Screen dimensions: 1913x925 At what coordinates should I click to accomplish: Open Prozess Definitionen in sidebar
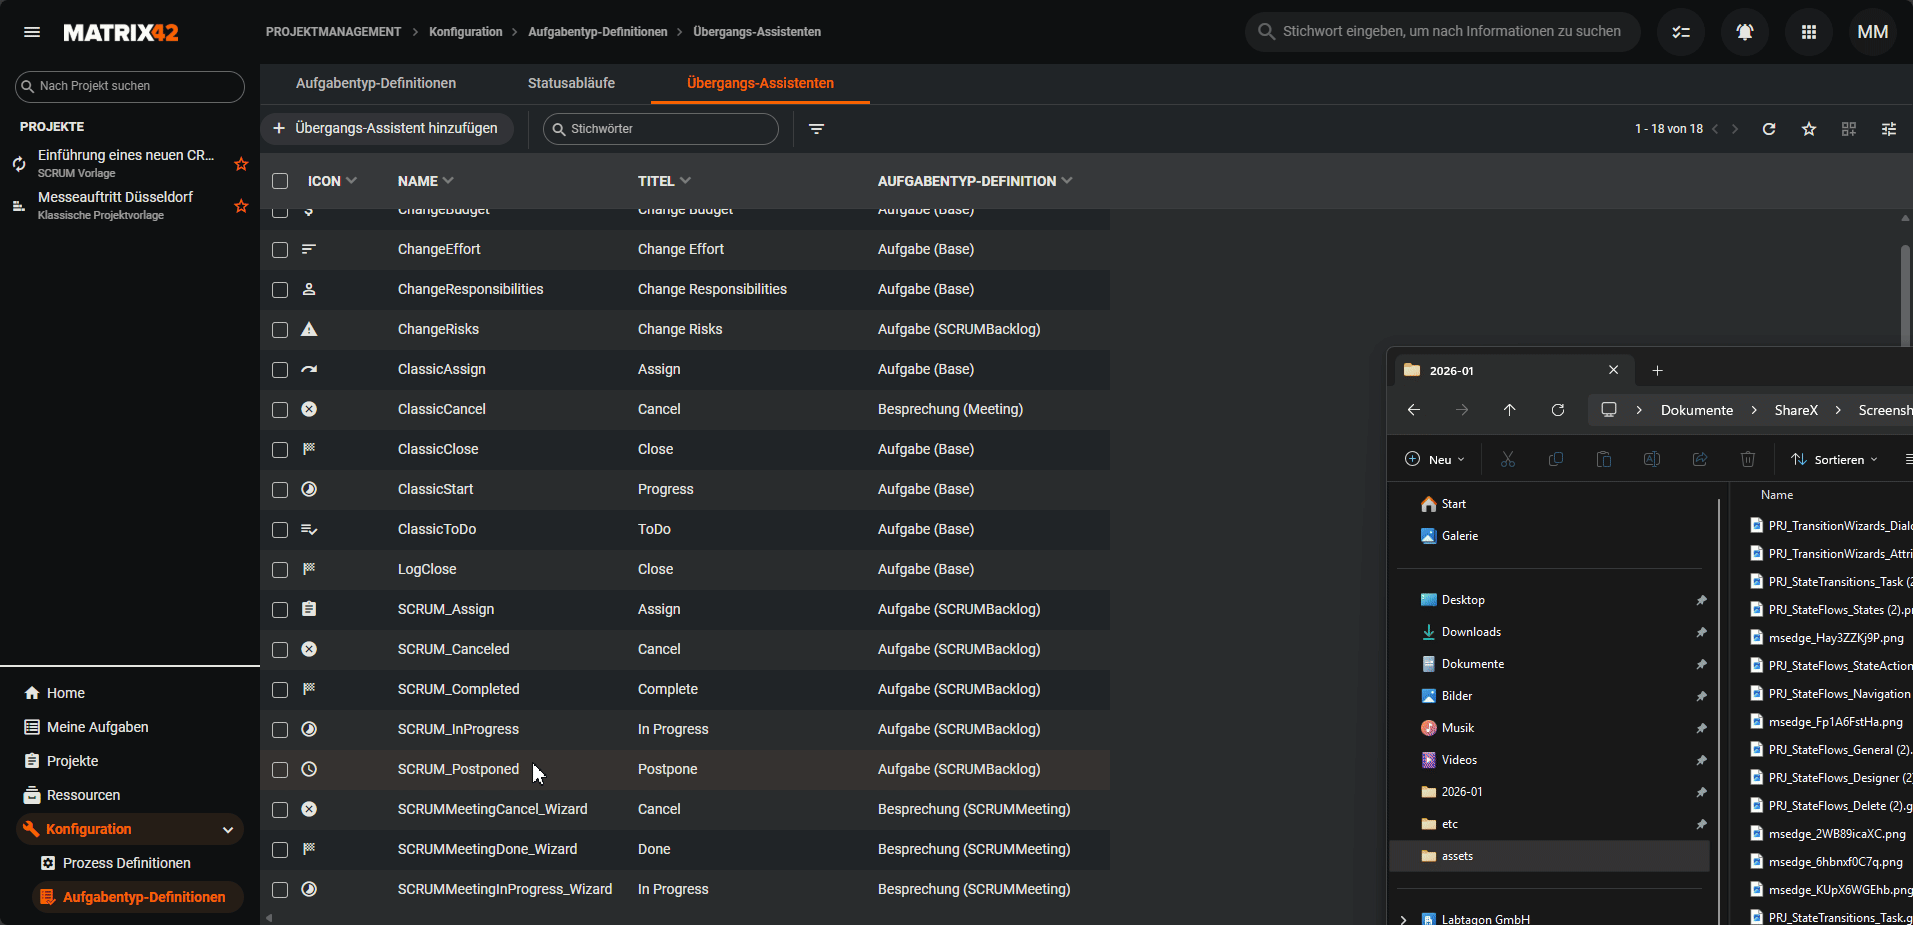click(126, 863)
